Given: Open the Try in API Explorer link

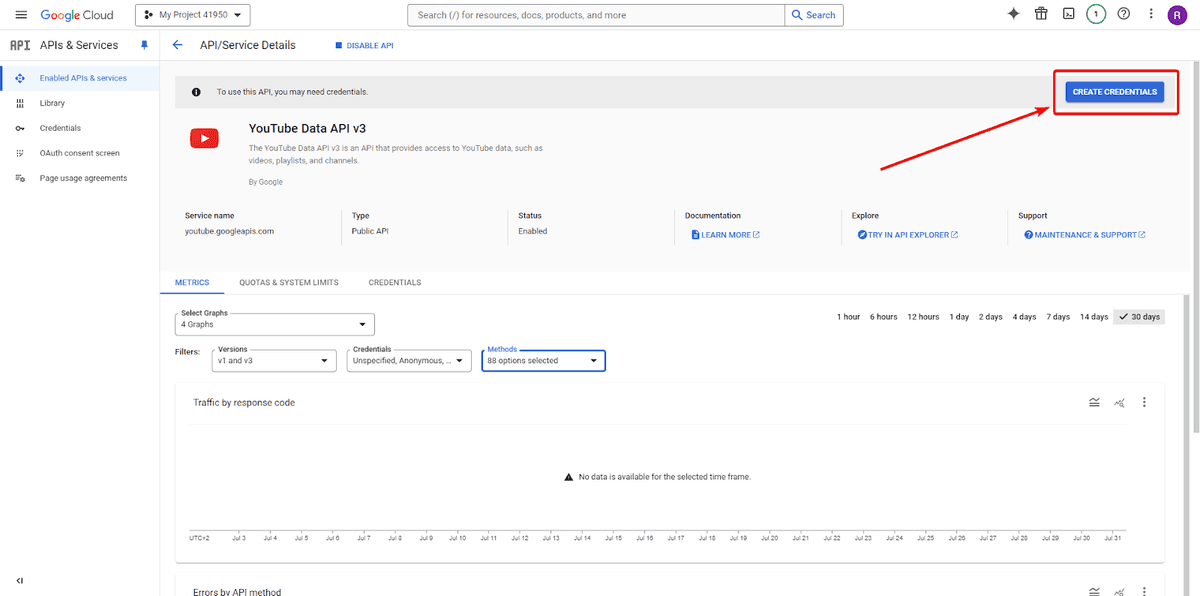Looking at the screenshot, I should pyautogui.click(x=907, y=235).
